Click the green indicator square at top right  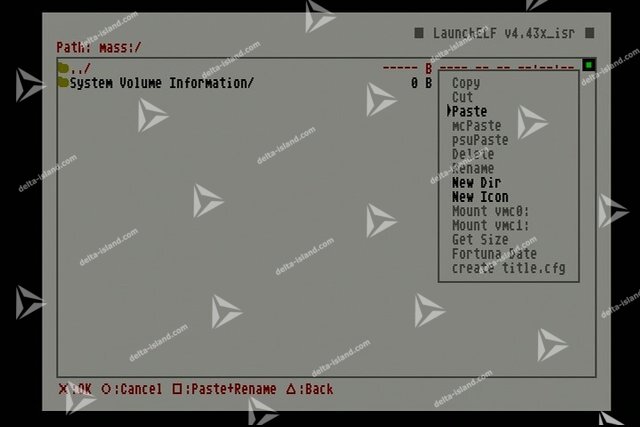point(589,66)
